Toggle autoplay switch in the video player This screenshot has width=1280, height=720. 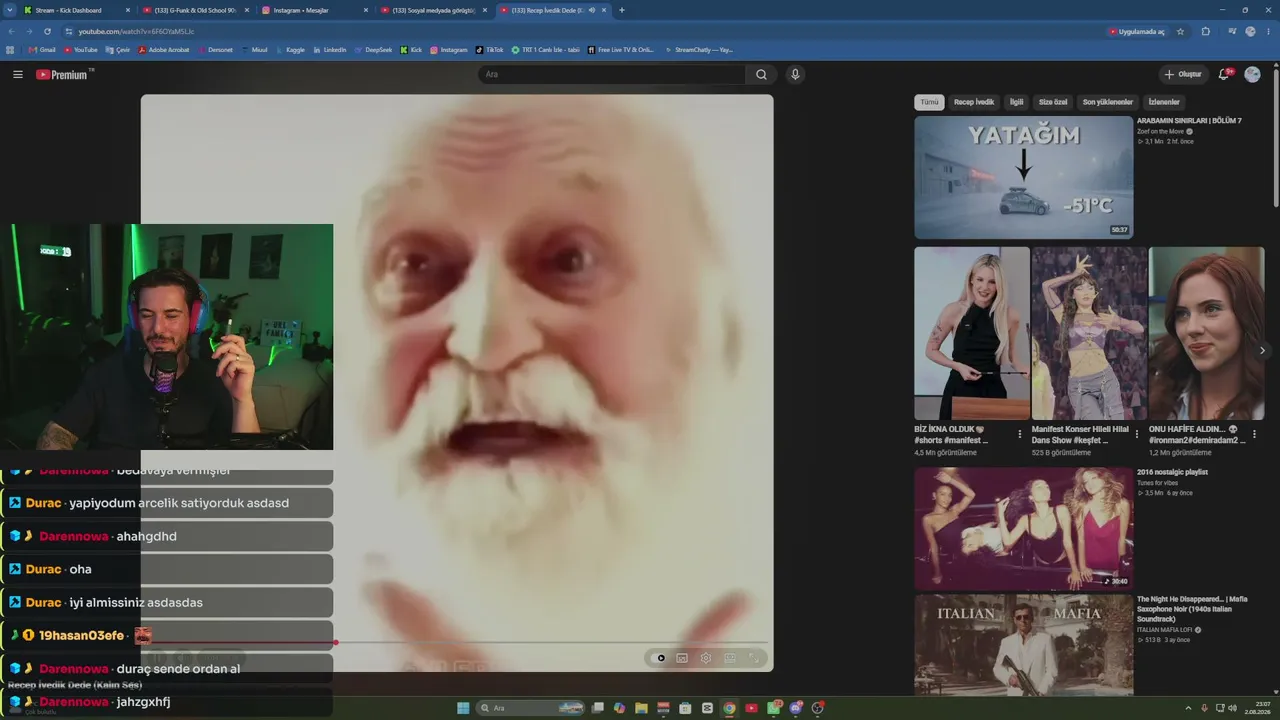659,658
